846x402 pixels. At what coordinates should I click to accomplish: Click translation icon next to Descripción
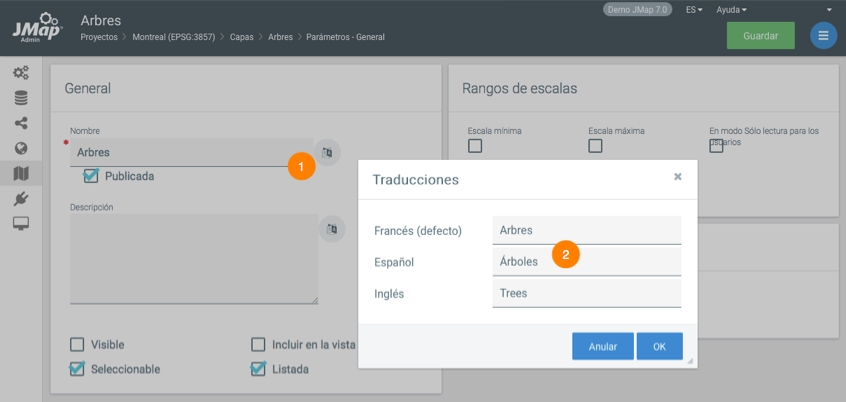click(332, 229)
